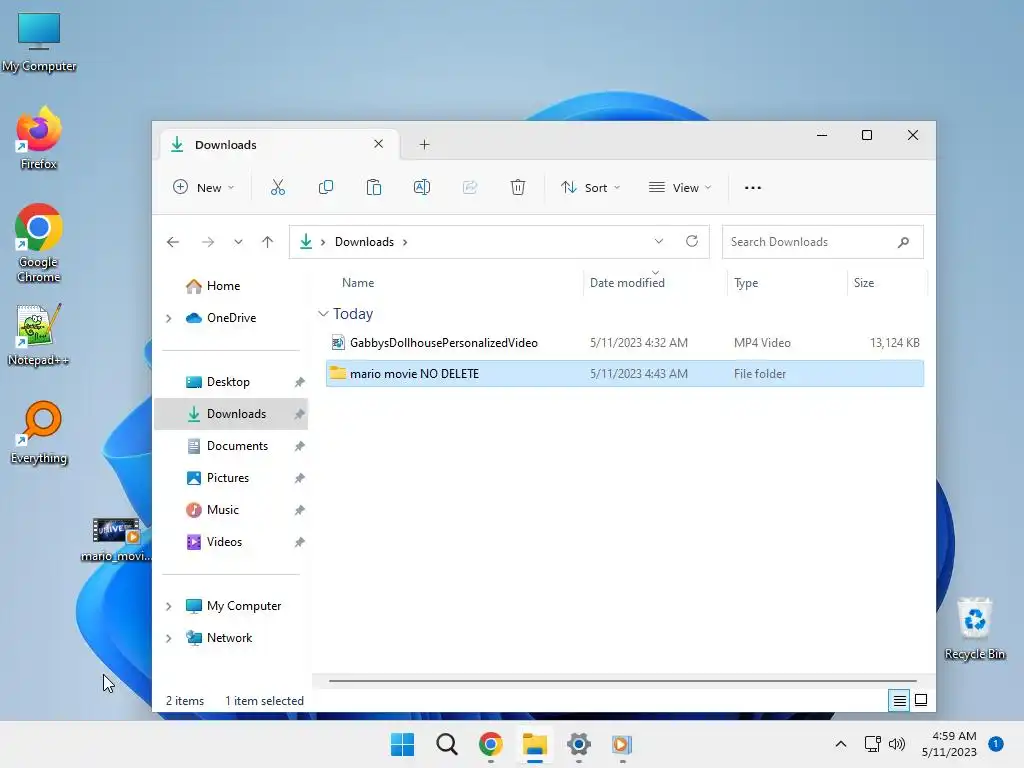Collapse the Today group
This screenshot has height=768, width=1024.
(323, 313)
